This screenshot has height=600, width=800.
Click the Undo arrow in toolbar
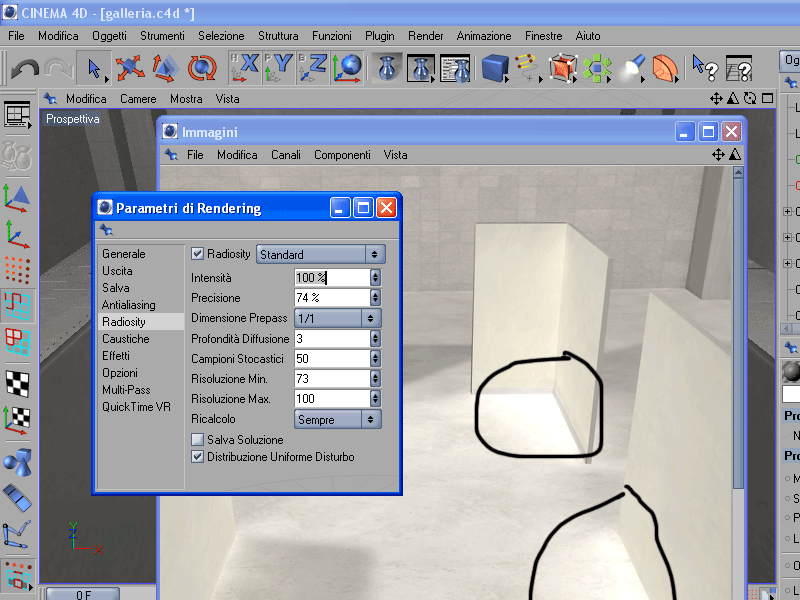24,69
